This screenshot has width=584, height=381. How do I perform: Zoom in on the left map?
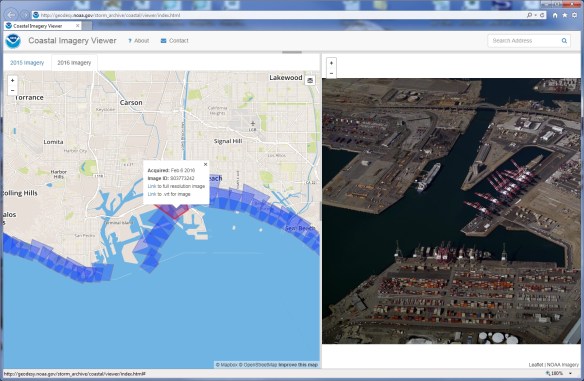[12, 80]
